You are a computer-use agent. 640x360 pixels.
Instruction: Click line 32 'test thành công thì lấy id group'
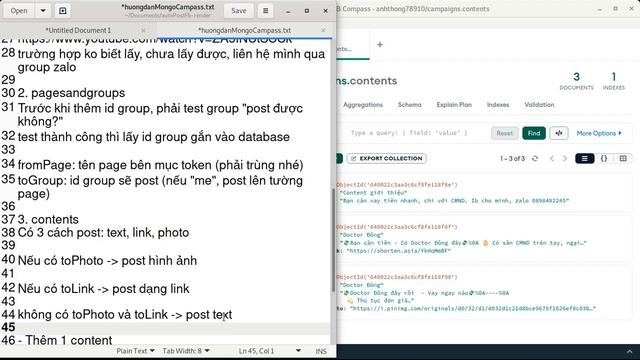153,137
